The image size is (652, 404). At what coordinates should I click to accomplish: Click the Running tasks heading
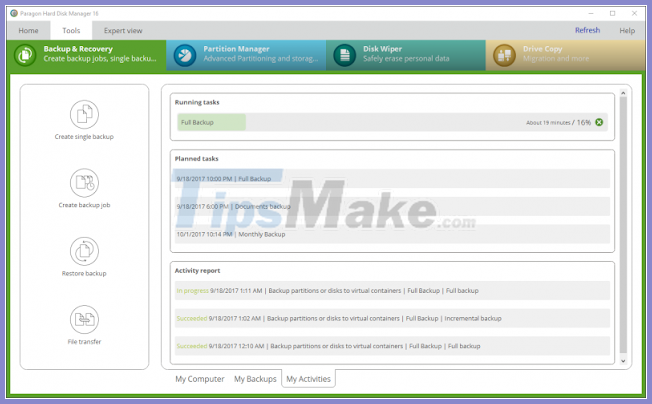[x=197, y=102]
